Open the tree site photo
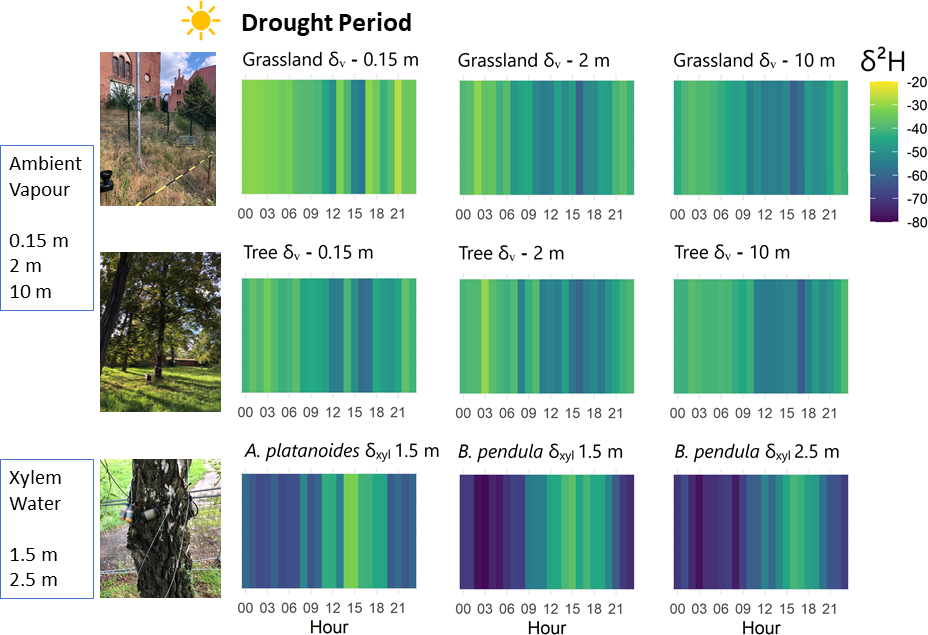Screen dimensions: 928x635 coord(157,331)
